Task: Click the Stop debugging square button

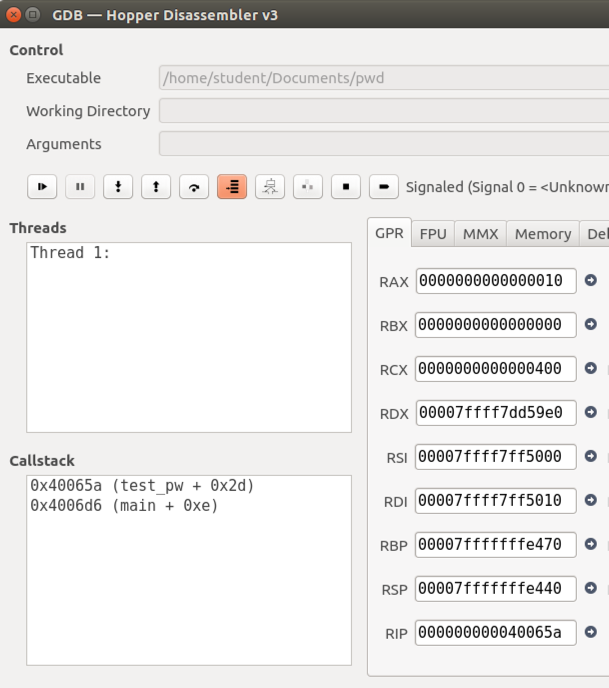Action: [346, 186]
